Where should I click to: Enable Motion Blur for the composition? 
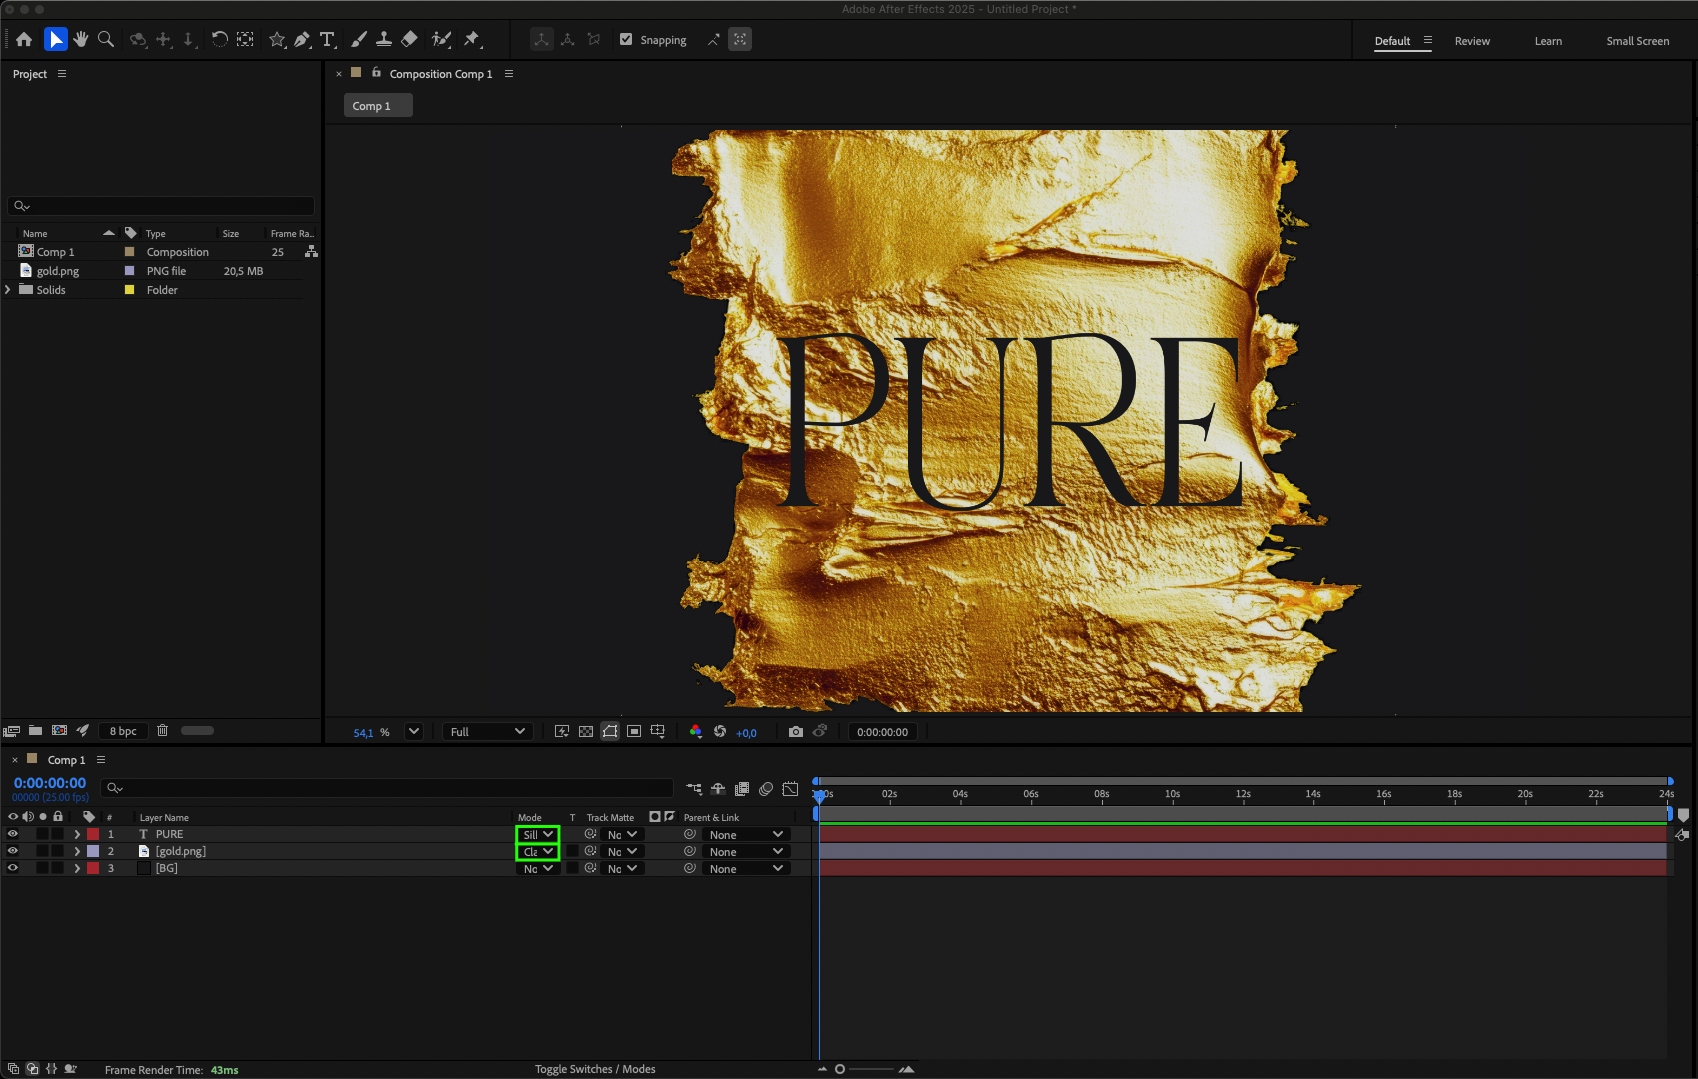tap(766, 789)
